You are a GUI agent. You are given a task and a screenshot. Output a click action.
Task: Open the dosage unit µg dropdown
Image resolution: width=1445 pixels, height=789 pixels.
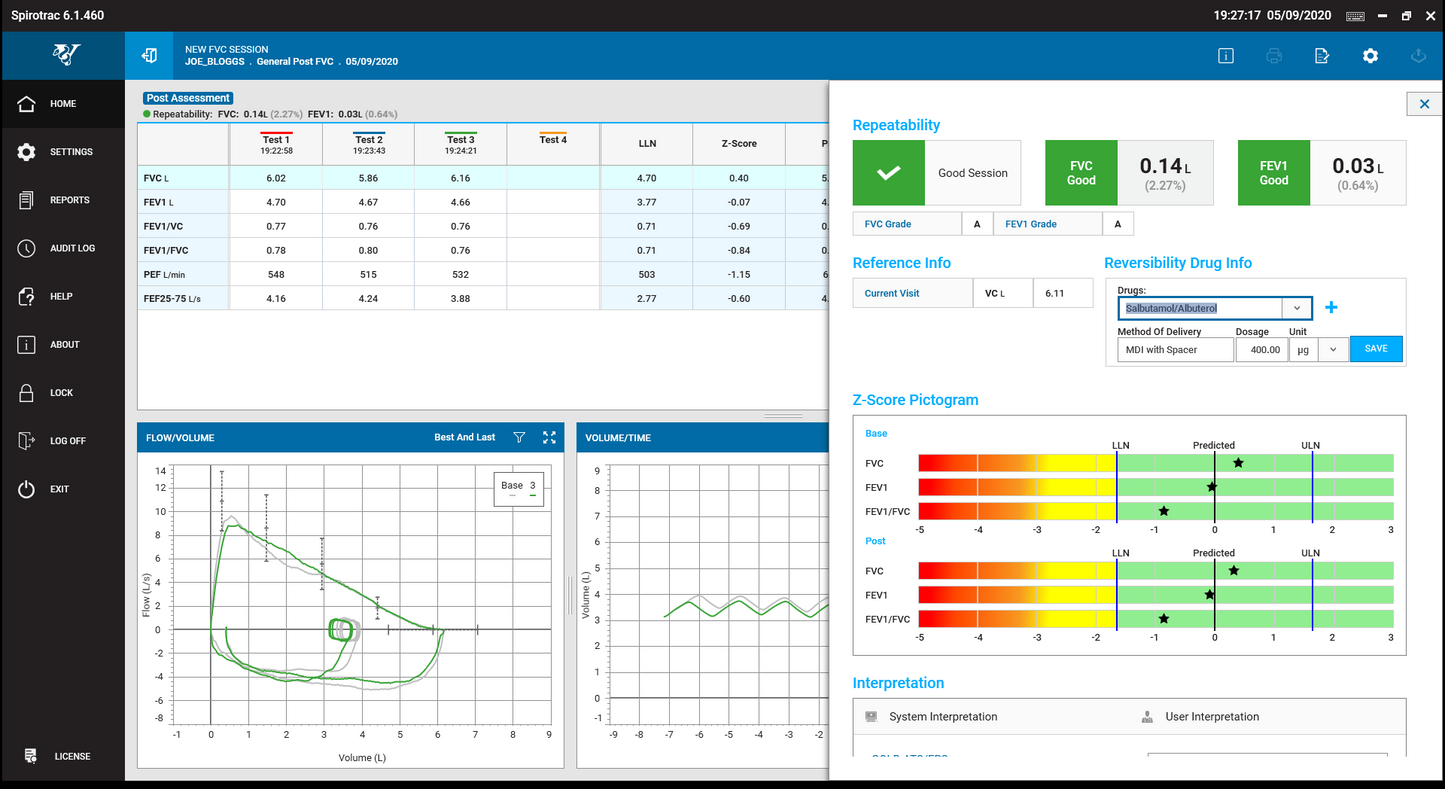[1334, 349]
